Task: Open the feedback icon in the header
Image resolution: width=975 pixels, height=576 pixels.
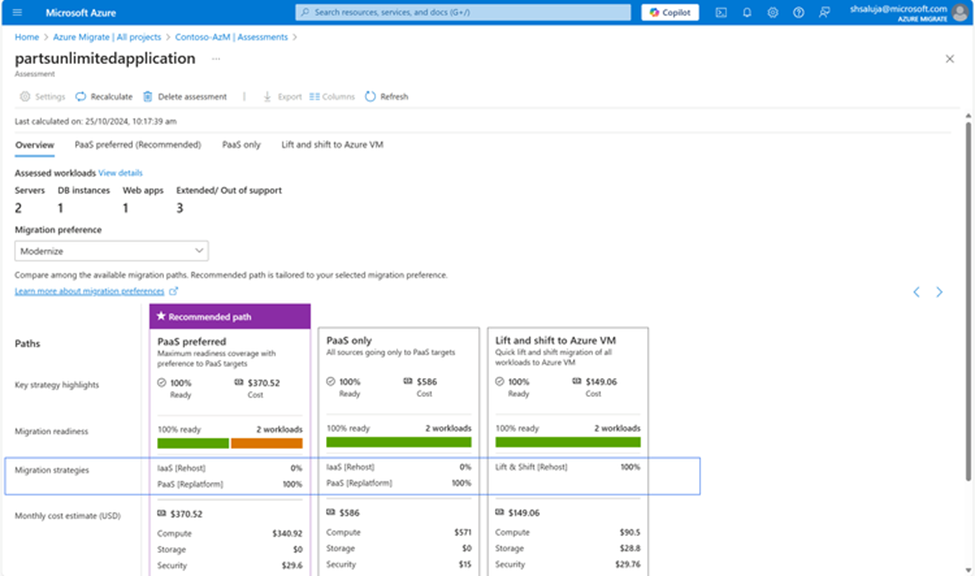Action: [x=825, y=12]
